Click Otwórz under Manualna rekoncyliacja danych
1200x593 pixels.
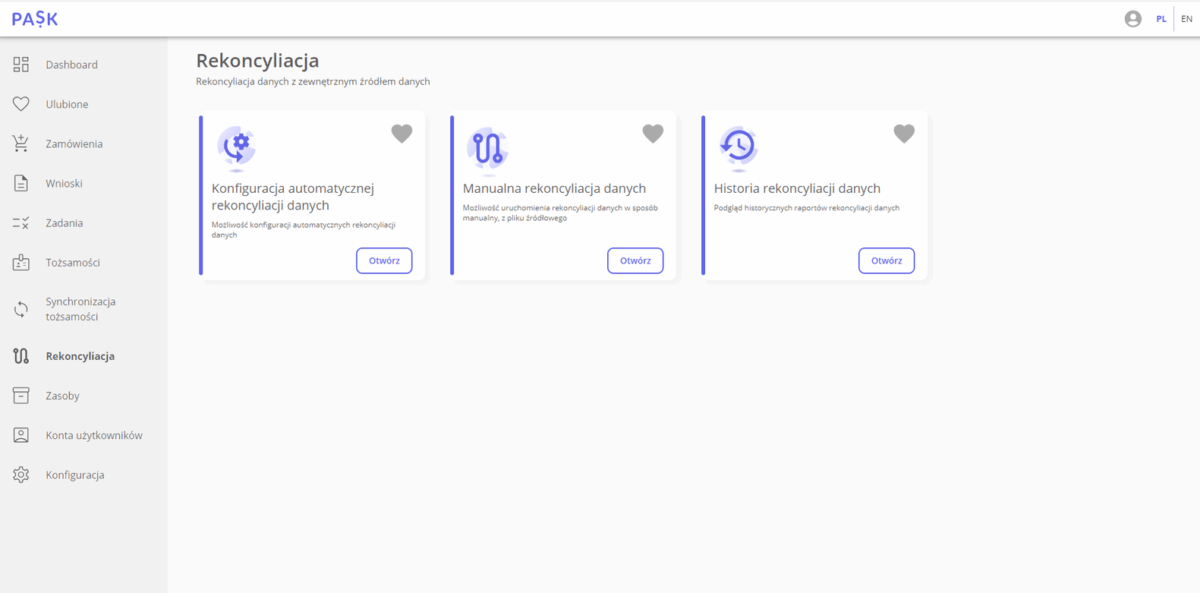pos(635,261)
